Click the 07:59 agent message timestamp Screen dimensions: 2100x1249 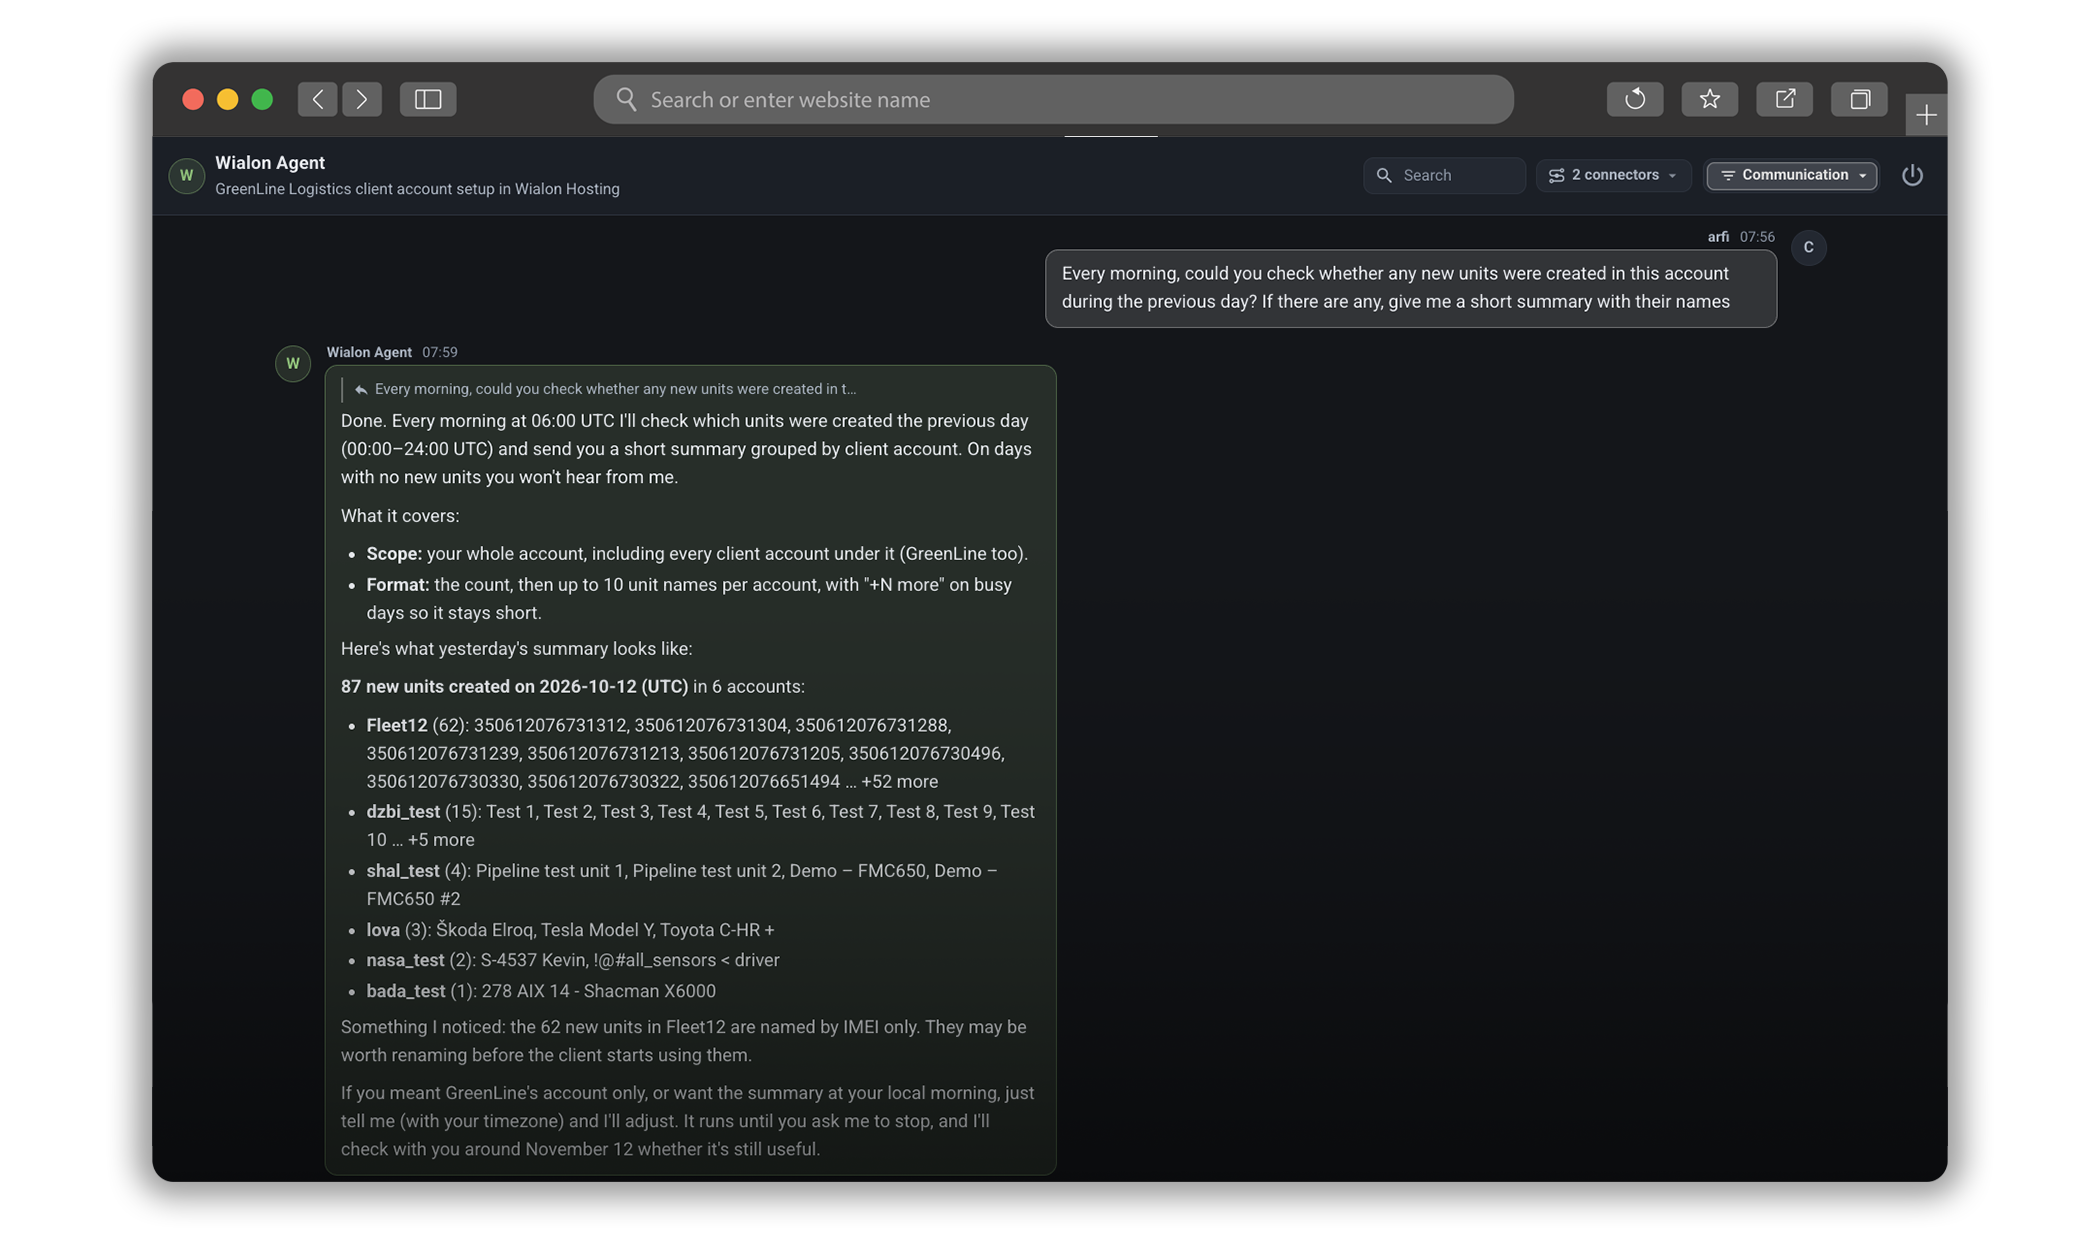(440, 352)
